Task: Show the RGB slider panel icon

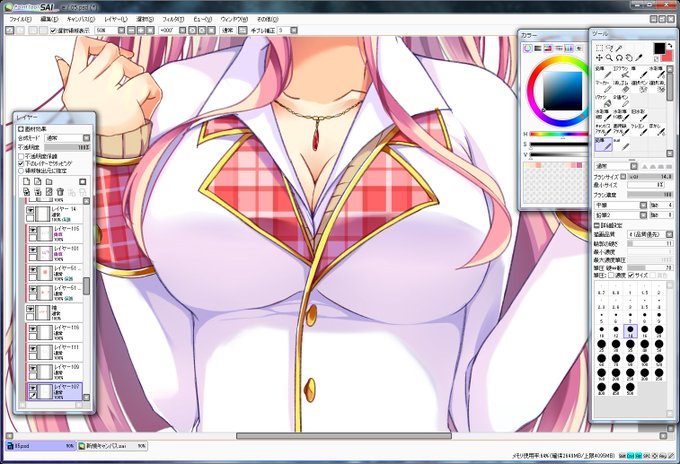Action: pyautogui.click(x=538, y=48)
